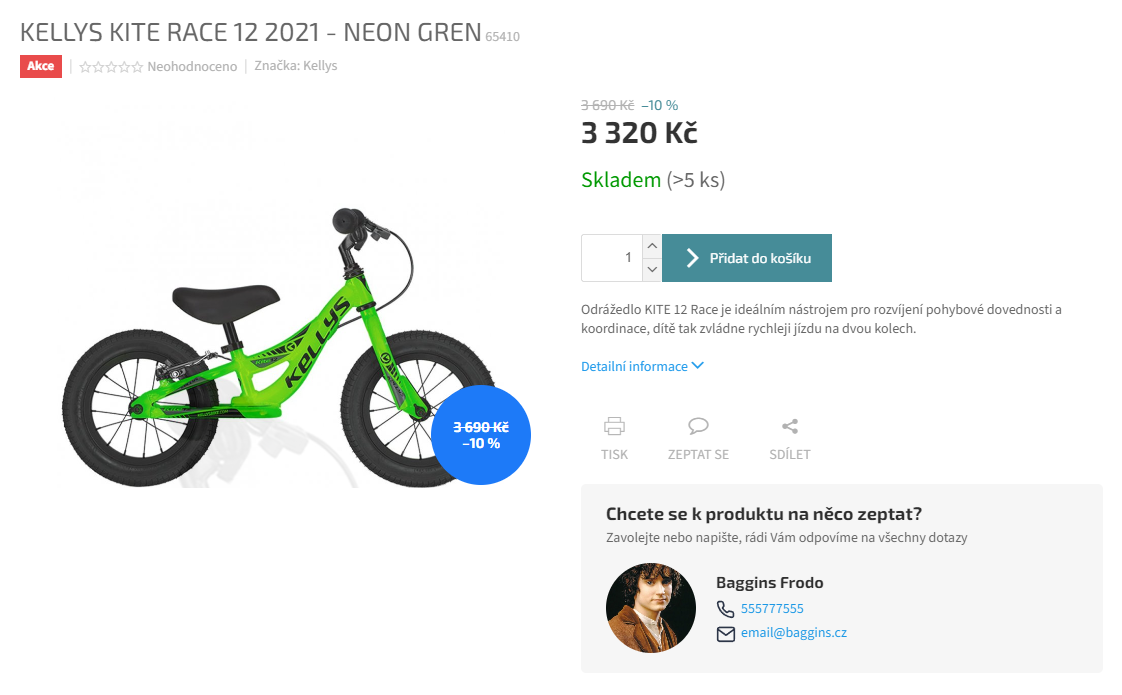Screen dimensions: 1122x695
Task: Open the email@baggins.cz email link
Action: coord(794,633)
